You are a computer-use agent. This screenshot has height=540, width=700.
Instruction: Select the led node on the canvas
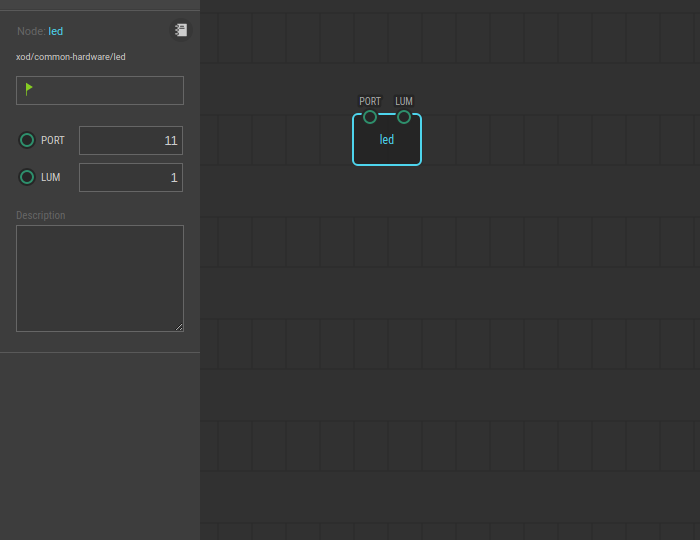(387, 145)
